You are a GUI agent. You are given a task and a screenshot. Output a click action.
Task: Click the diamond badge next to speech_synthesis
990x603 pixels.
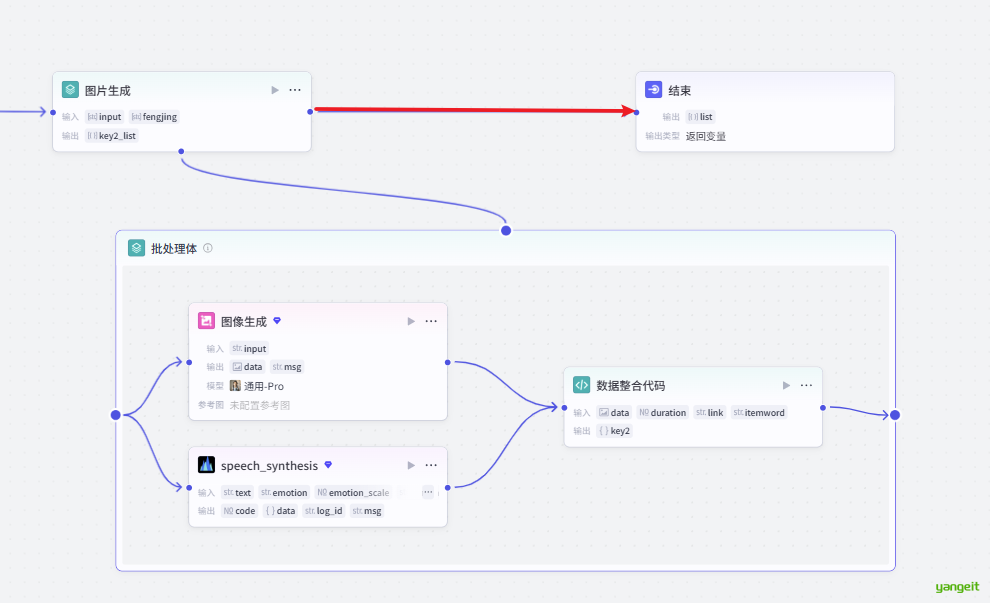click(x=328, y=465)
